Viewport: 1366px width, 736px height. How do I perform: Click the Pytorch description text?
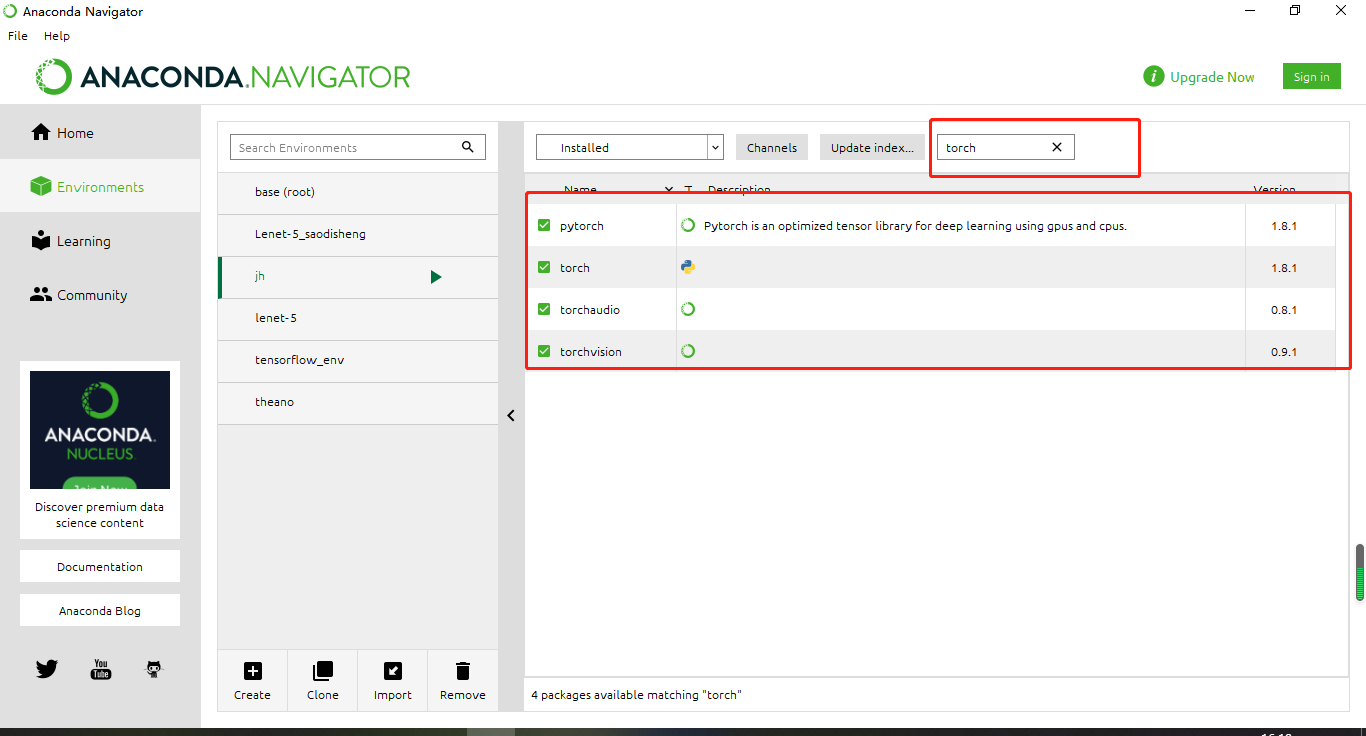915,226
